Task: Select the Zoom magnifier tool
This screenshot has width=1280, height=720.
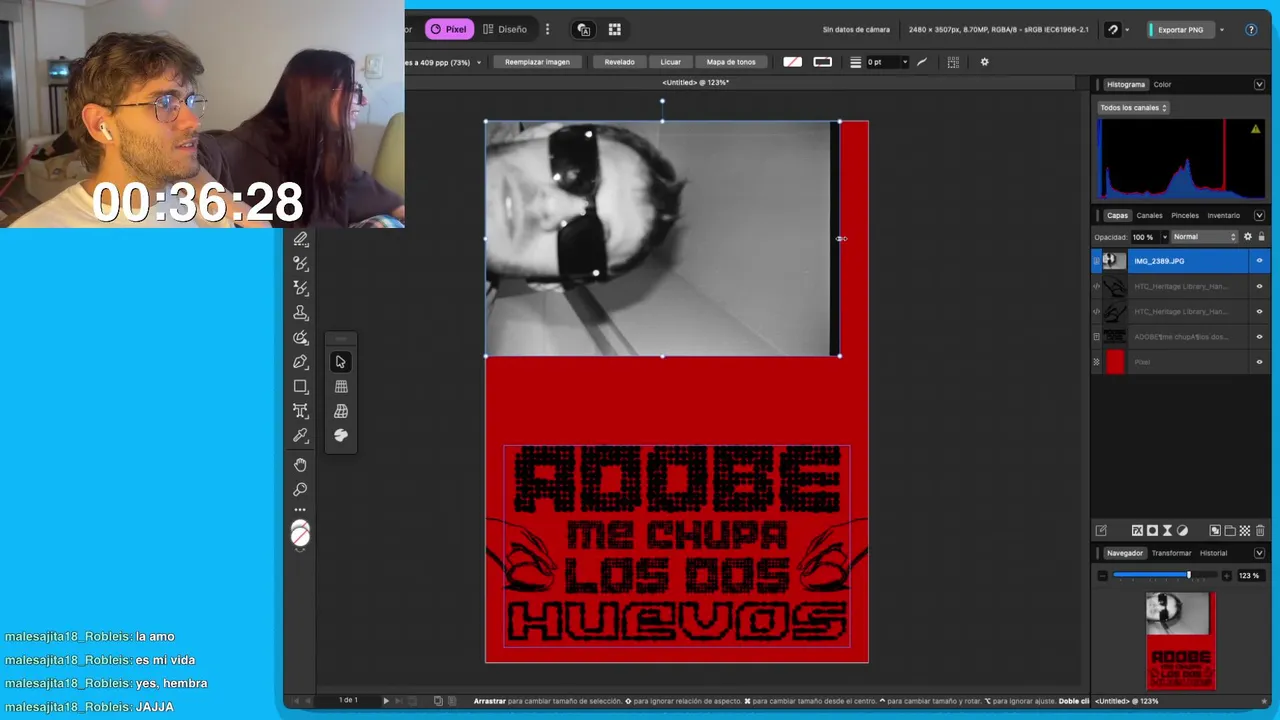Action: [x=300, y=490]
